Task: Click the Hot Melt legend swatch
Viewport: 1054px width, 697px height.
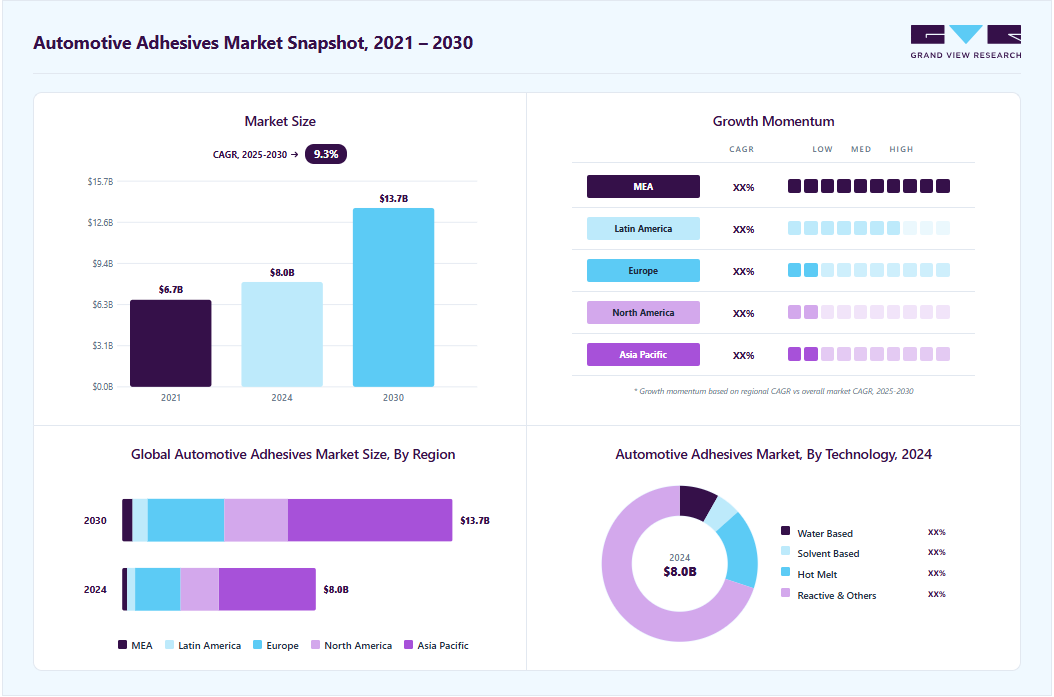Action: [x=785, y=572]
